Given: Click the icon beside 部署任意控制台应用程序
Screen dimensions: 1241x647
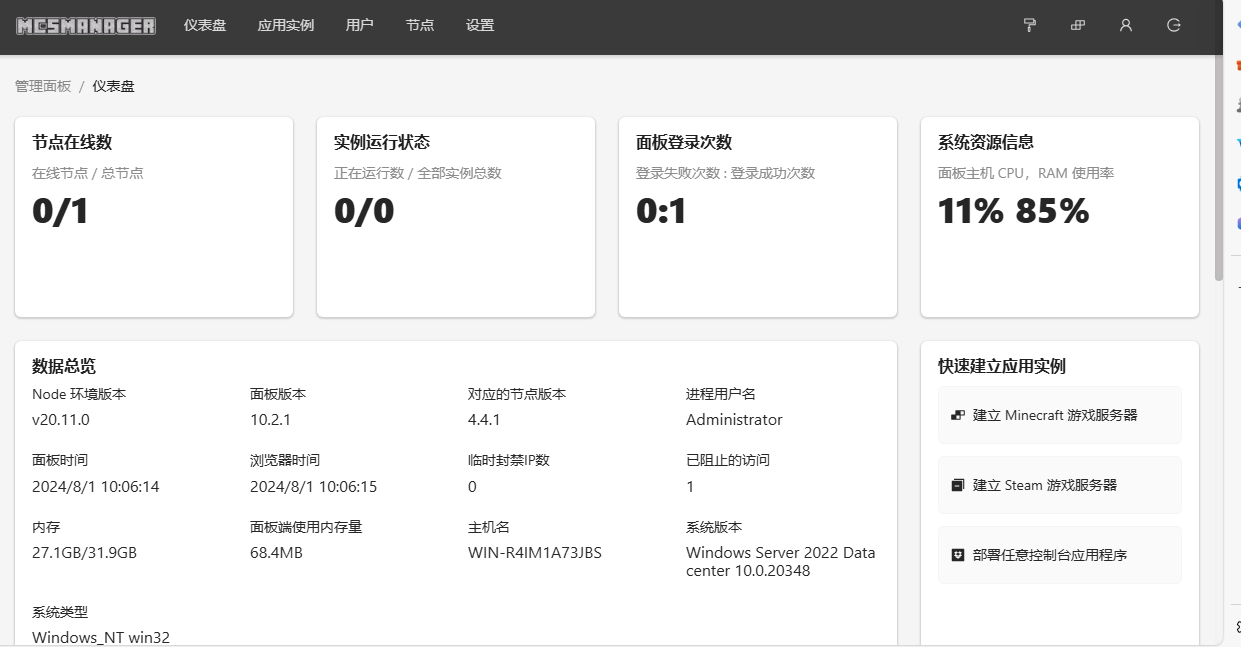Looking at the screenshot, I should 957,555.
